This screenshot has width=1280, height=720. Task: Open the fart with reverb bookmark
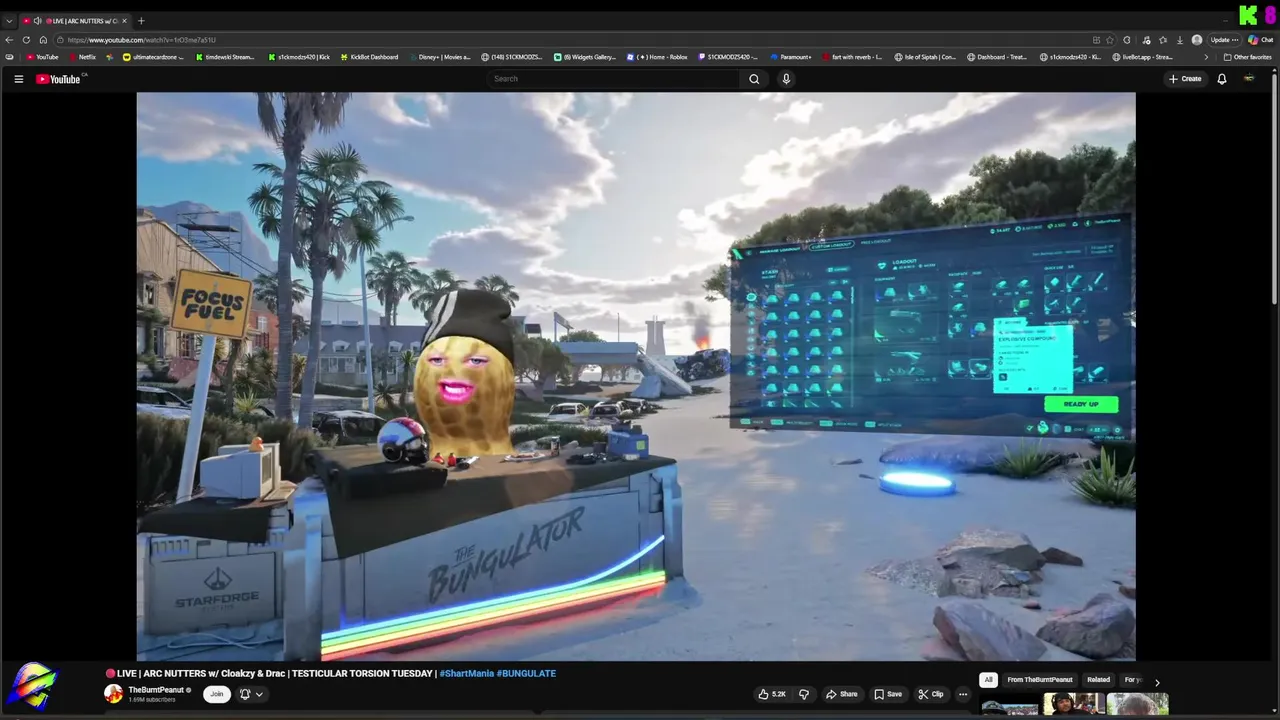[x=852, y=57]
